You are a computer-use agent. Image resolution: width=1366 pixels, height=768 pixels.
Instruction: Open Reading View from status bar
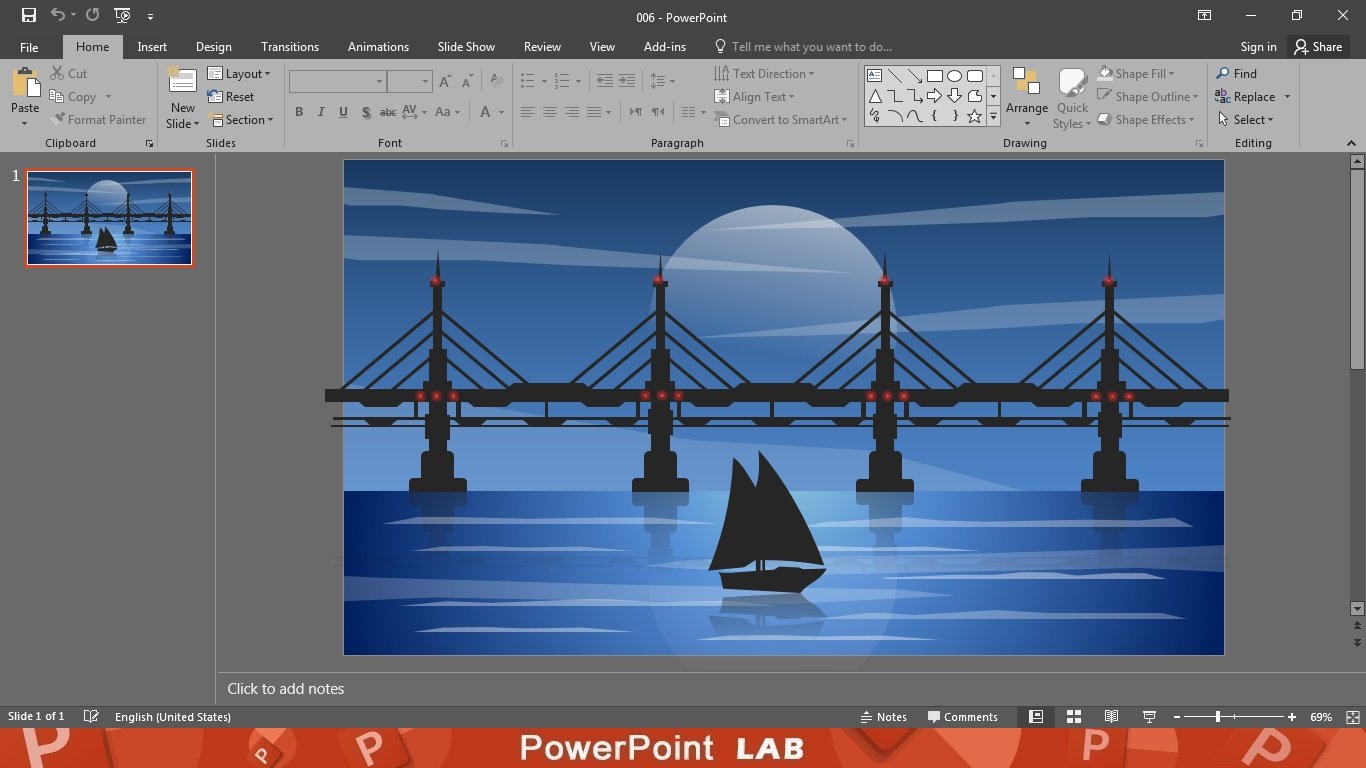(x=1111, y=717)
